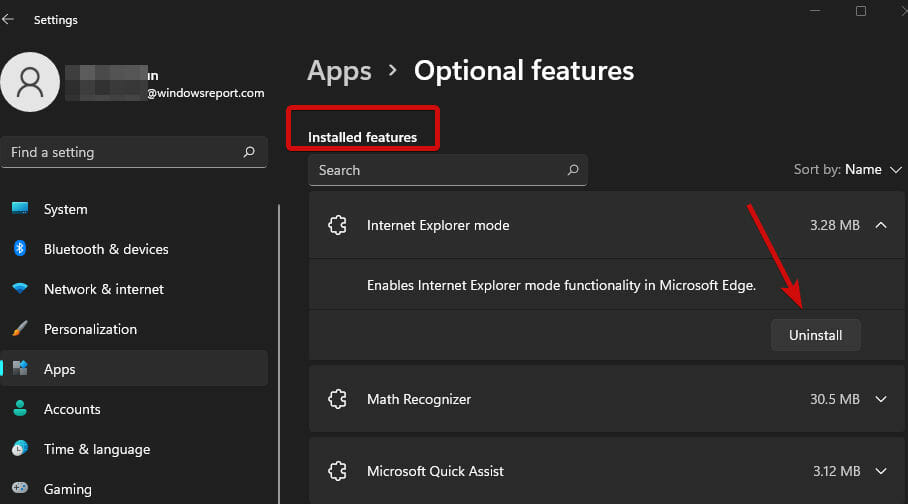Click the Accounts person icon
Screen dimensions: 908x504
pyautogui.click(x=20, y=408)
